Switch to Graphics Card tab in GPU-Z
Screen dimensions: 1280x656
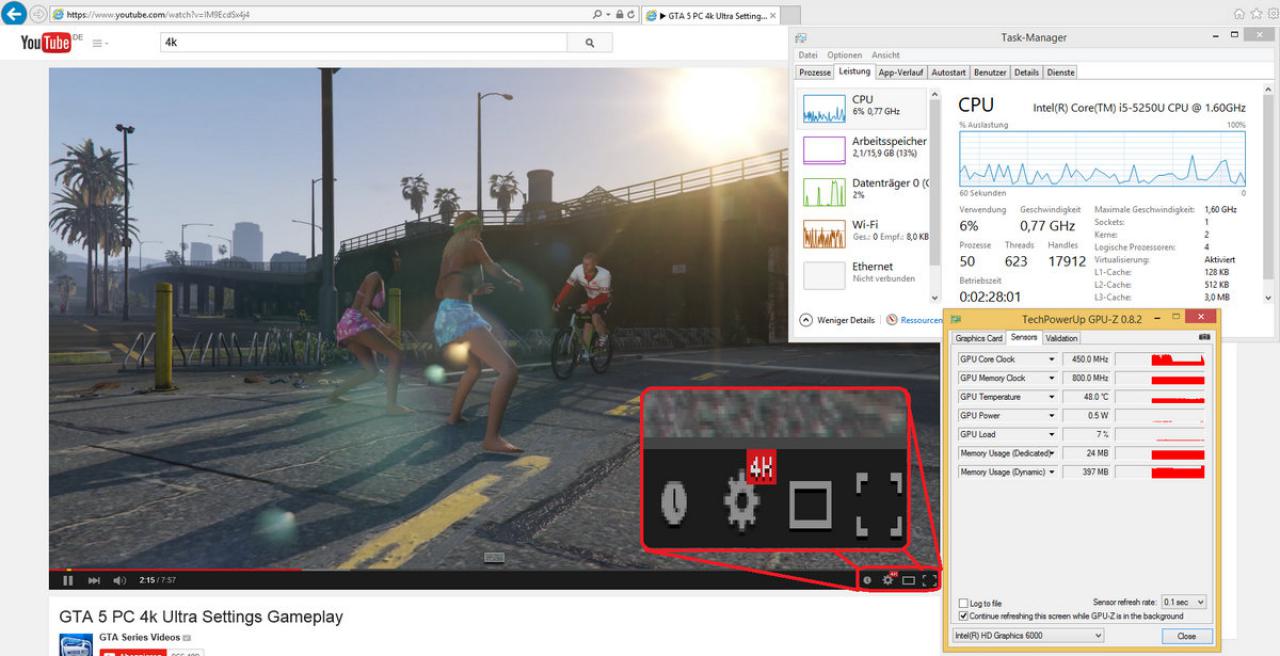[978, 338]
